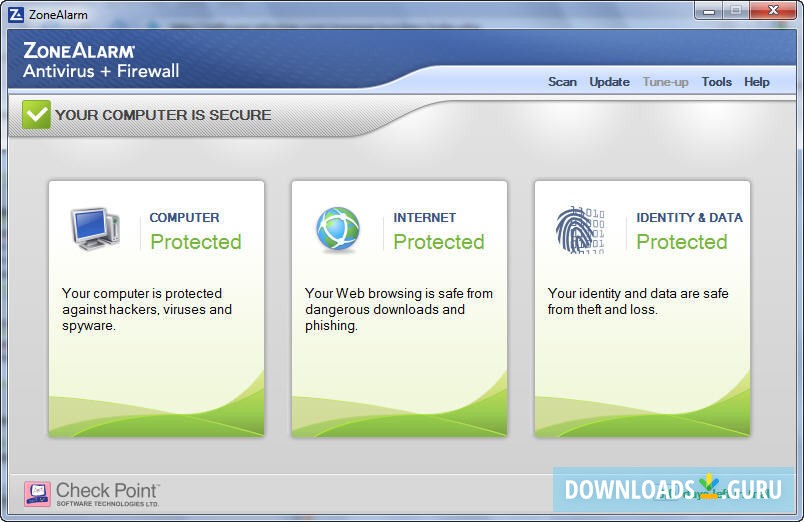Click 'Your computer is protected against hackers' text
This screenshot has width=804, height=522.
click(147, 309)
